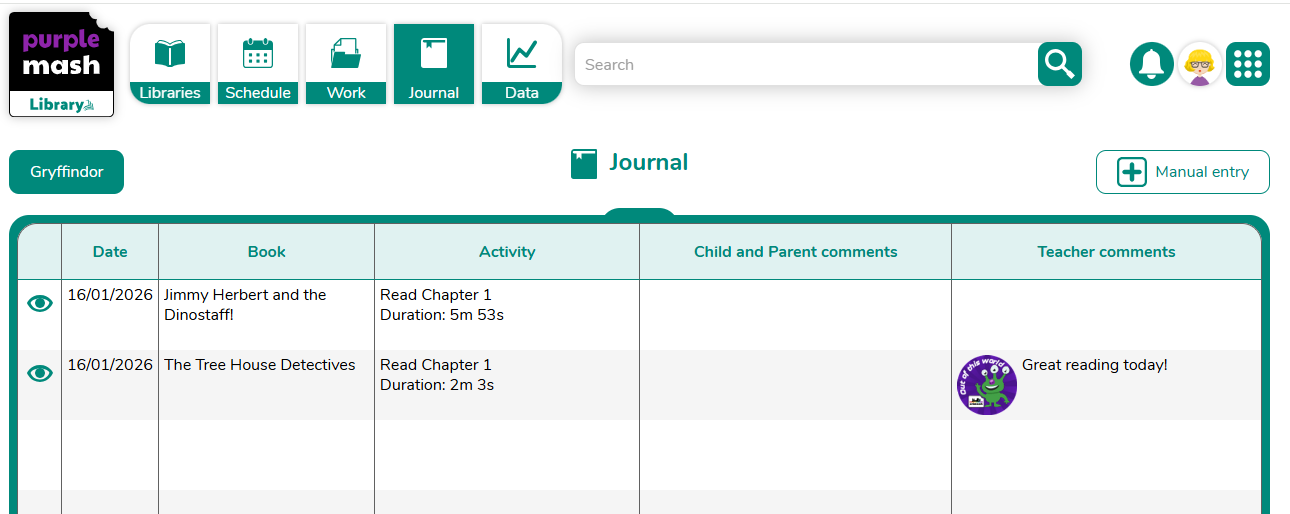Click the magnifying glass search button
The width and height of the screenshot is (1290, 514).
tap(1060, 64)
